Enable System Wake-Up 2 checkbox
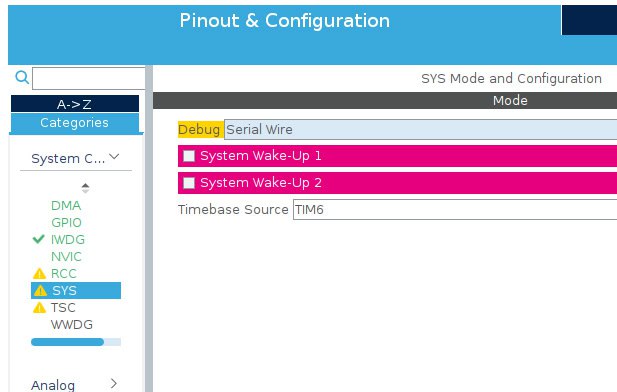 pyautogui.click(x=189, y=183)
